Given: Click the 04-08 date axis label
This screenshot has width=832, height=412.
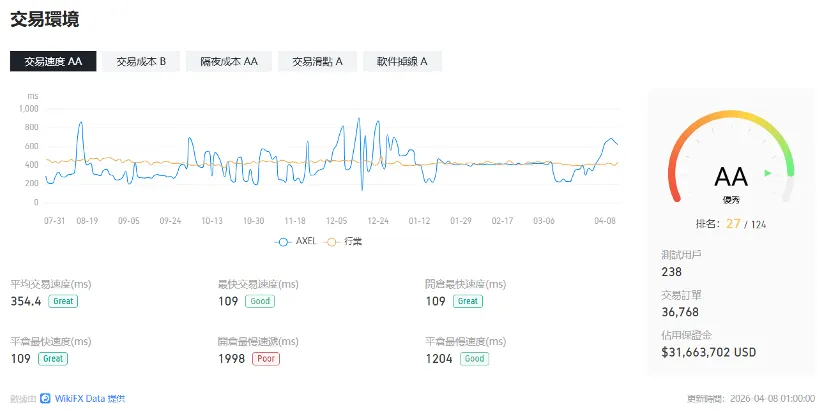Looking at the screenshot, I should click(x=605, y=221).
